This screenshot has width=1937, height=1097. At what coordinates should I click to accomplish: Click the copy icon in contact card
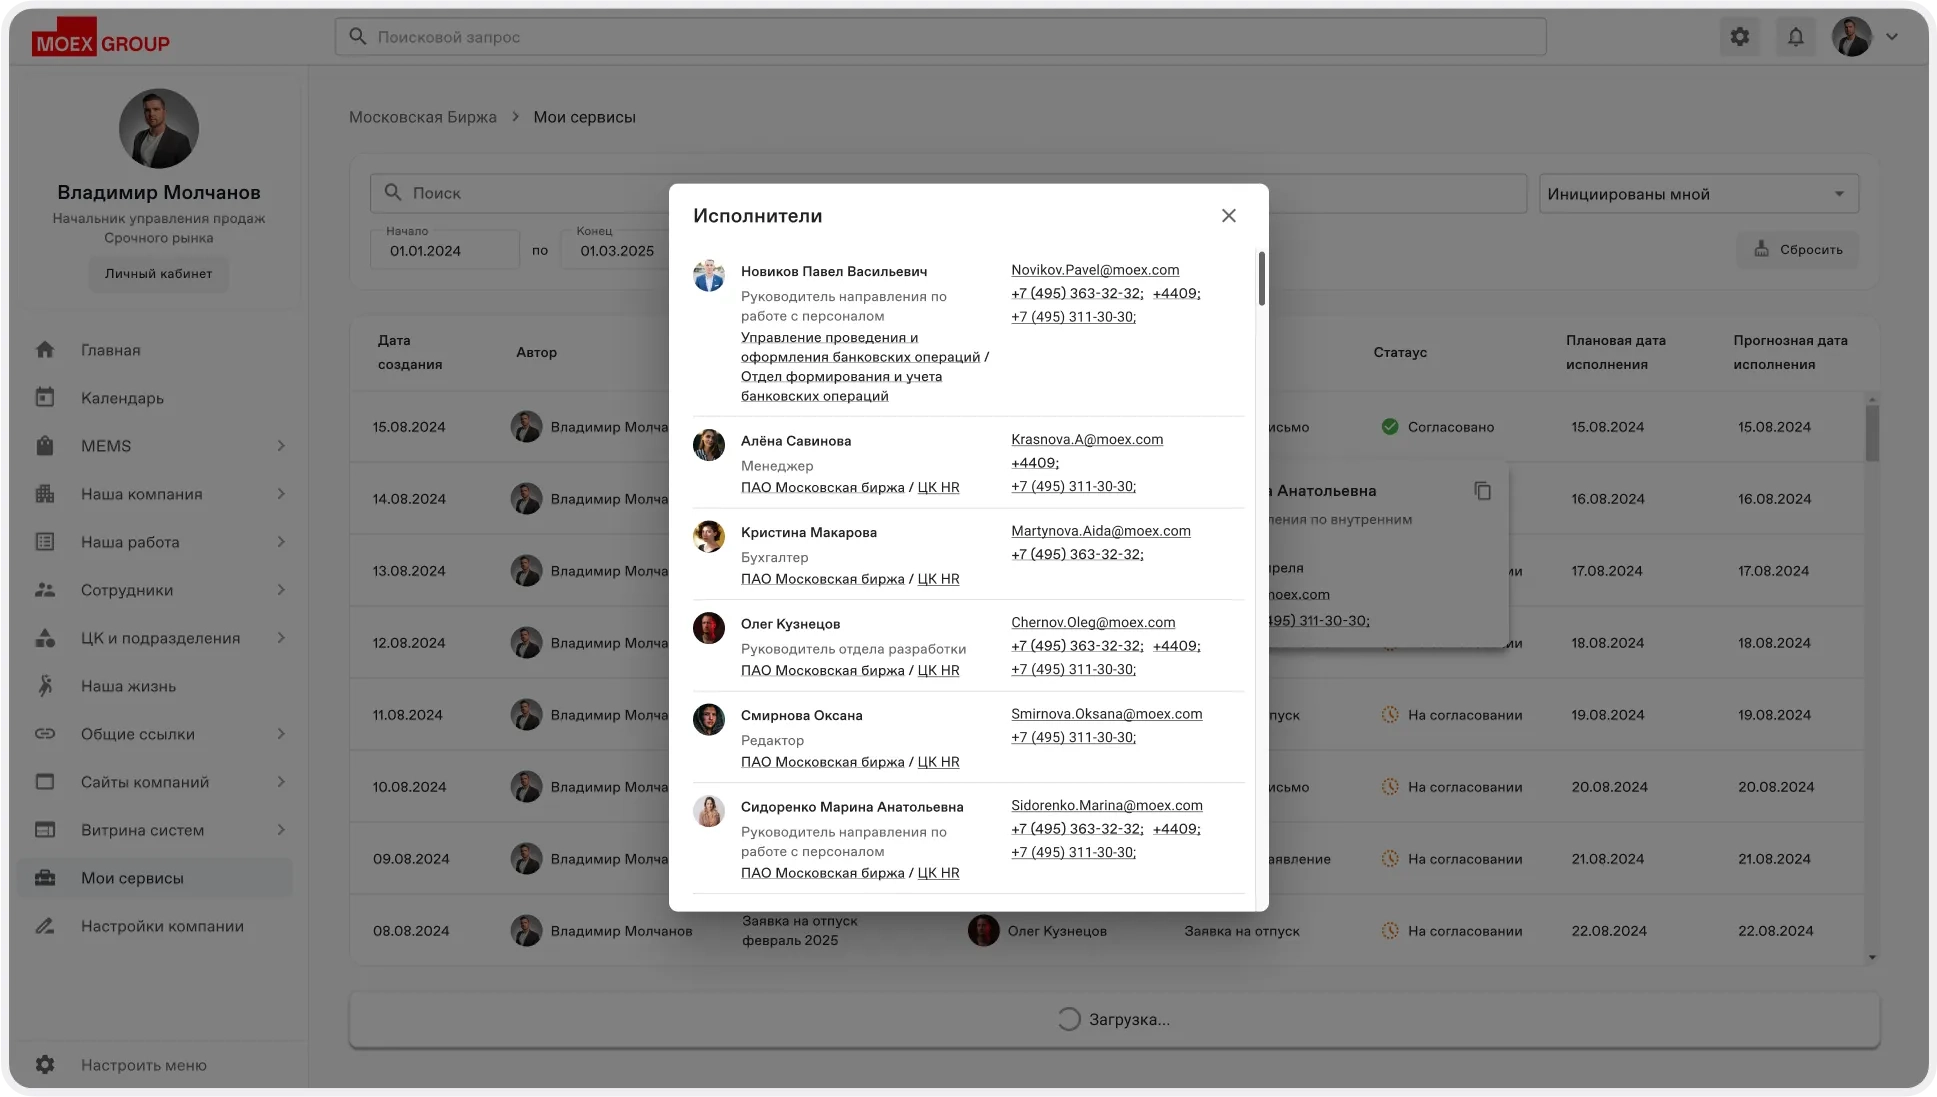[1482, 491]
